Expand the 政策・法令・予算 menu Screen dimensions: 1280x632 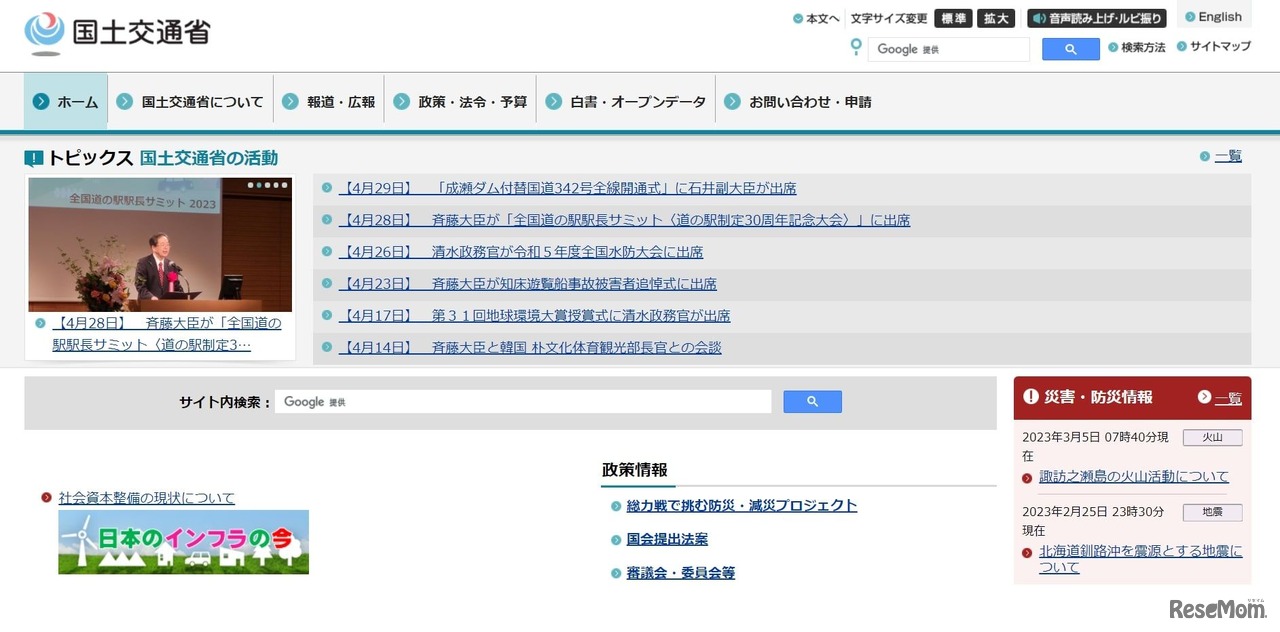(460, 102)
